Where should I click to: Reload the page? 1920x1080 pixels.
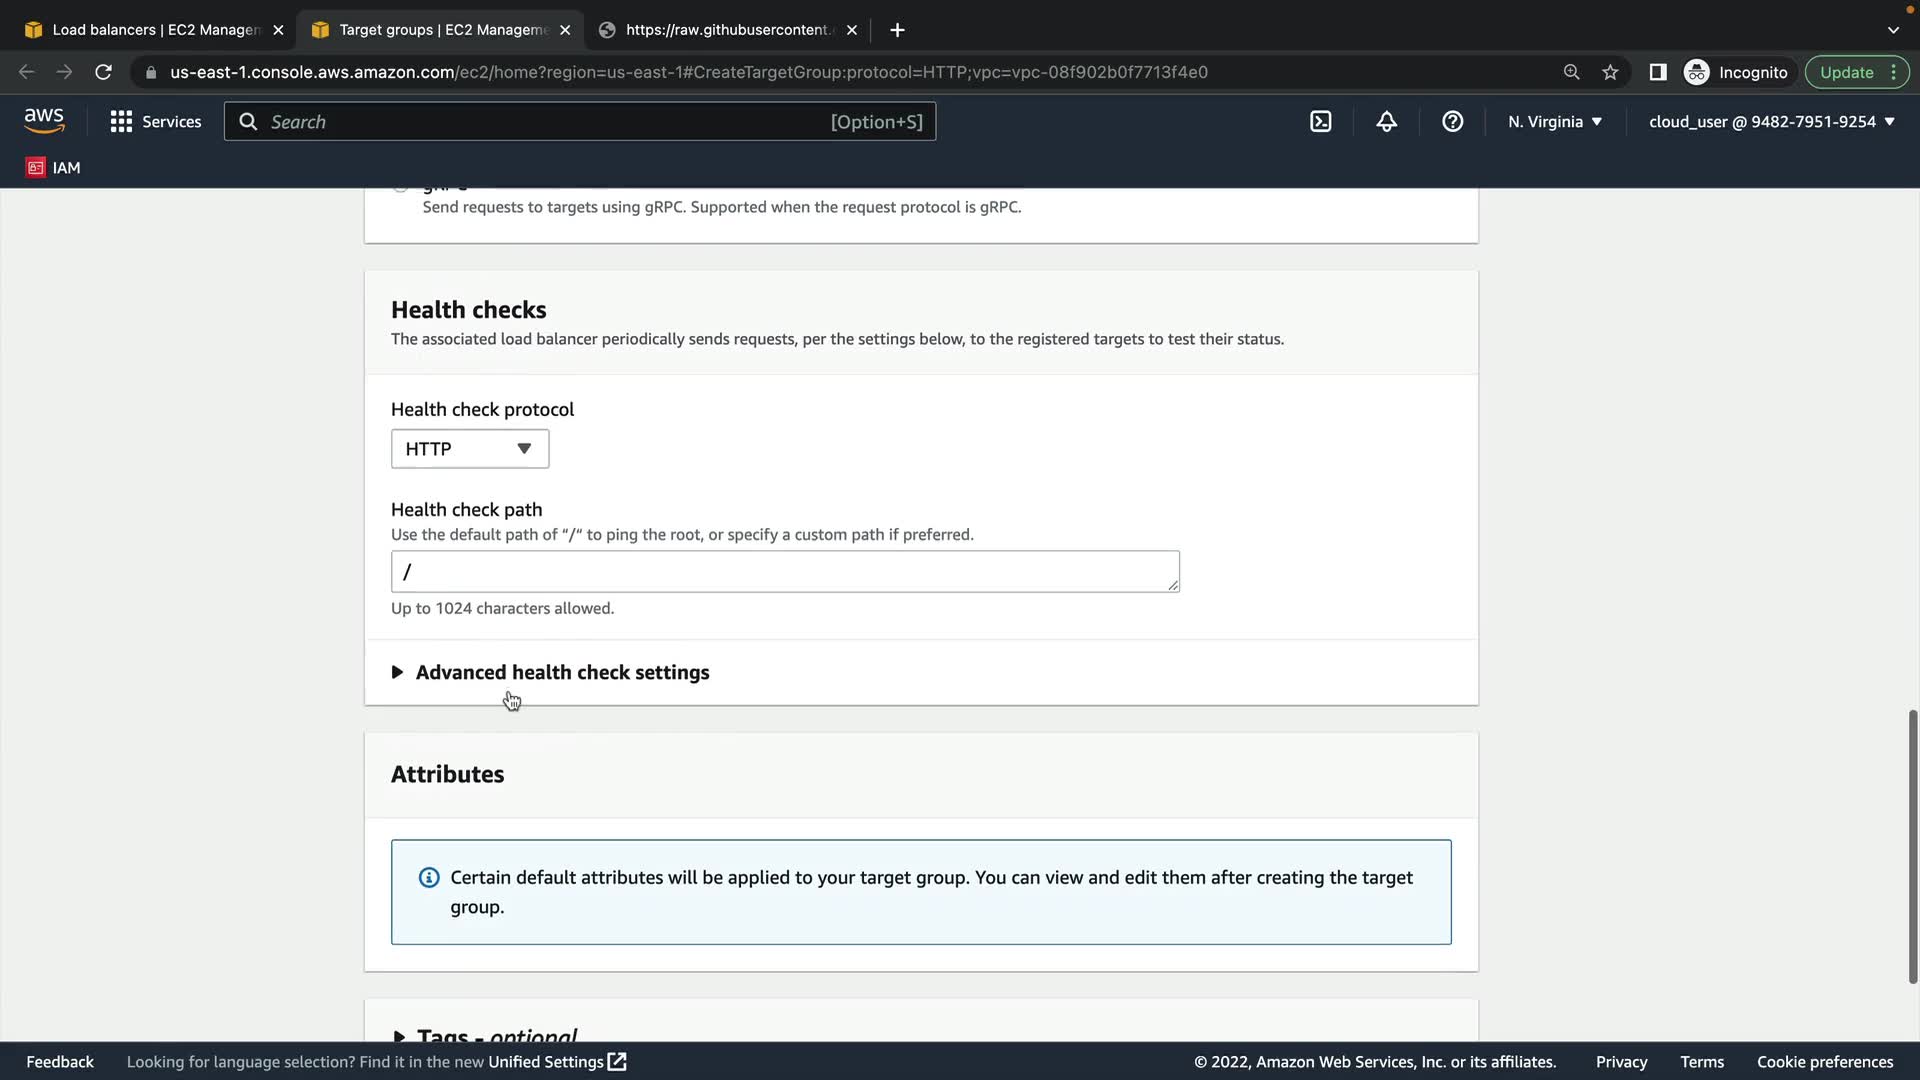(x=103, y=72)
